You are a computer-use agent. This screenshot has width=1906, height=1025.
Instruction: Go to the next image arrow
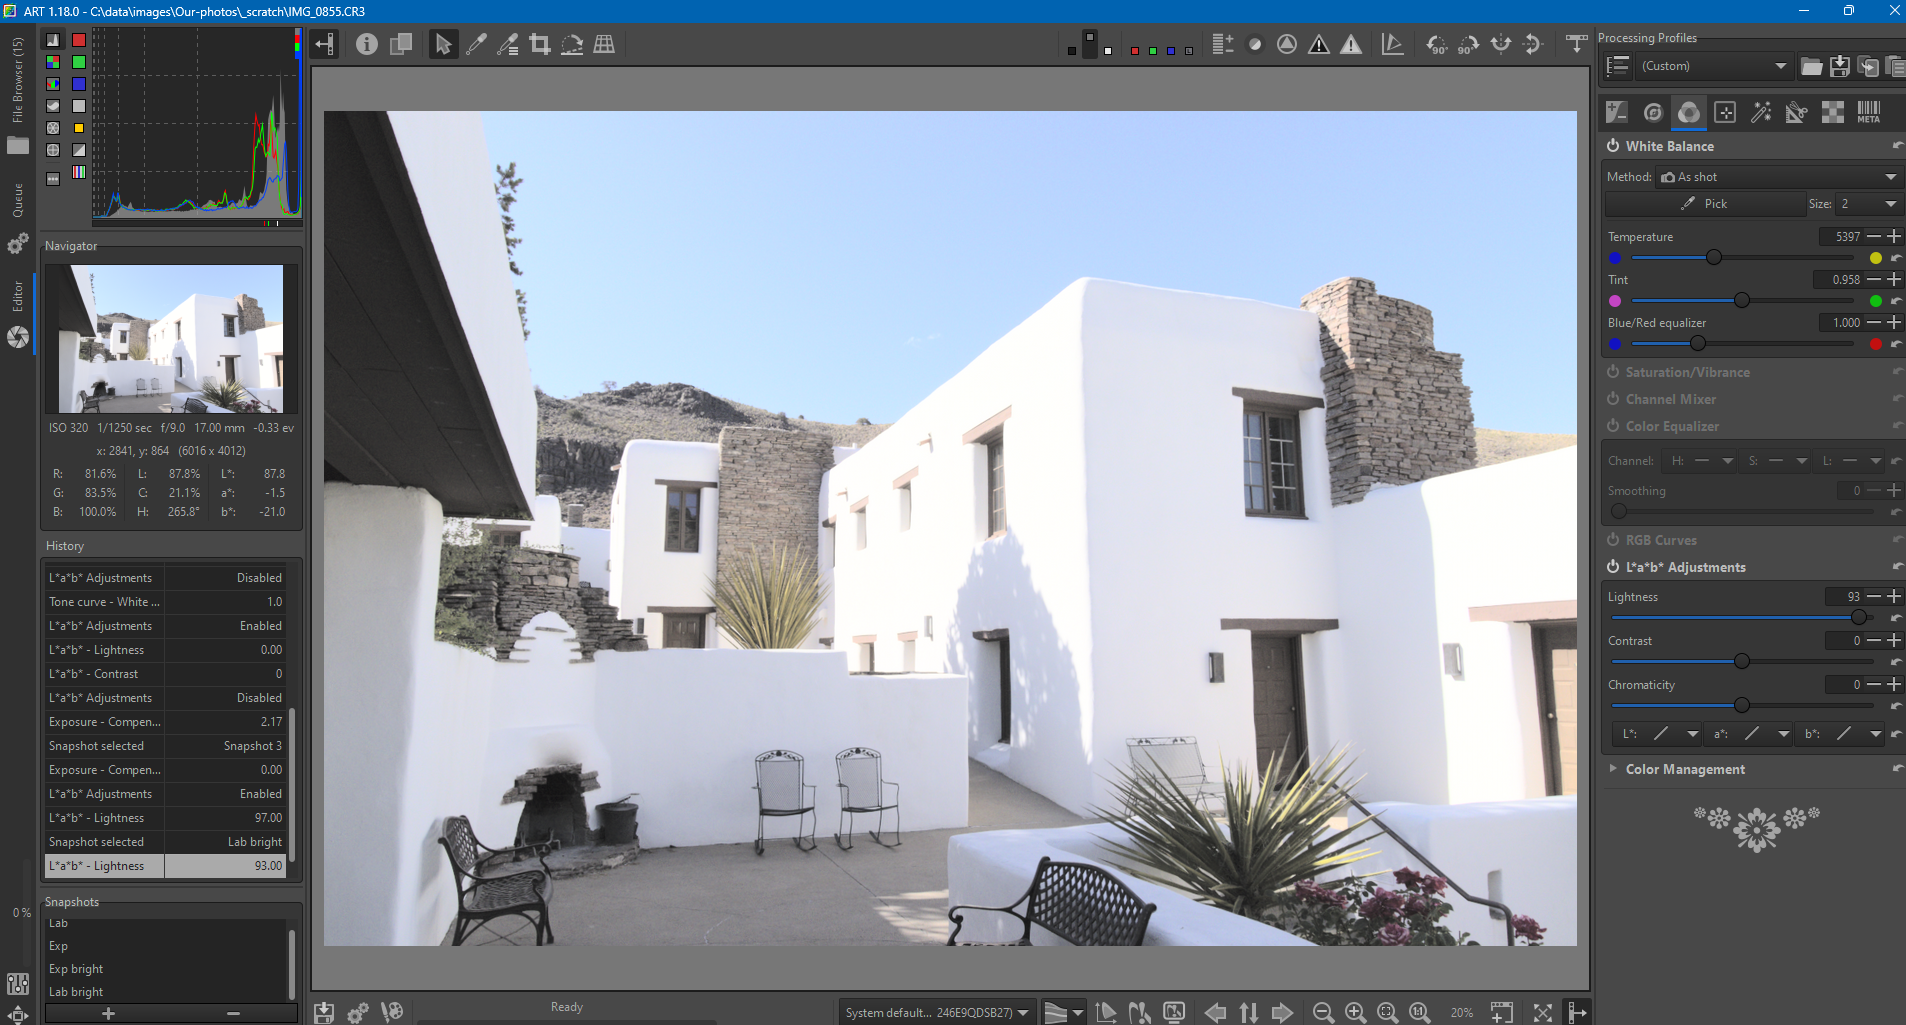click(1282, 1013)
